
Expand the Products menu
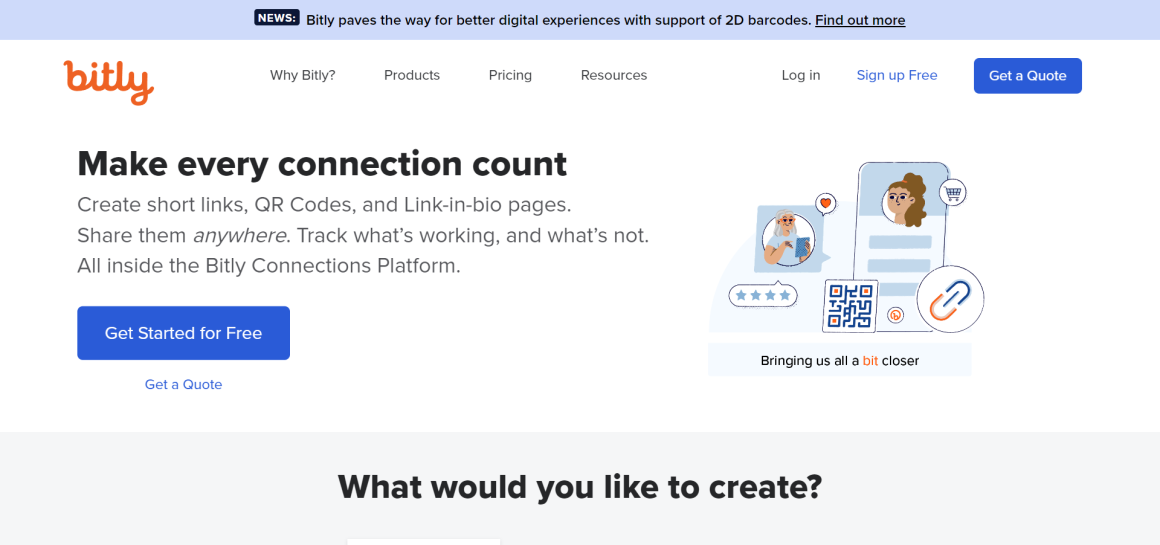tap(412, 75)
